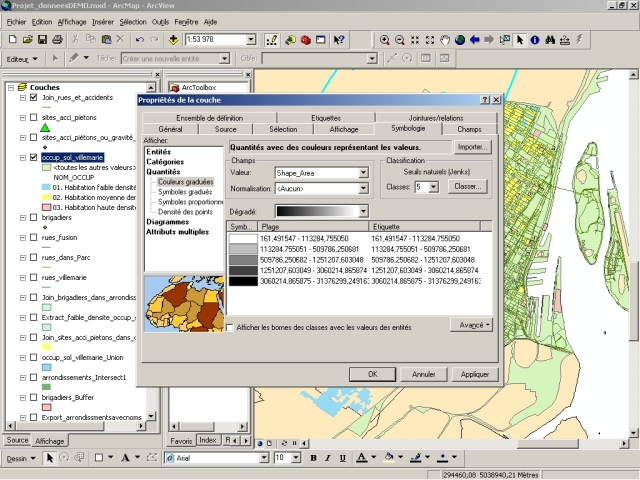Click the Find binoculars icon
Screen dimensions: 640x480
pos(550,39)
